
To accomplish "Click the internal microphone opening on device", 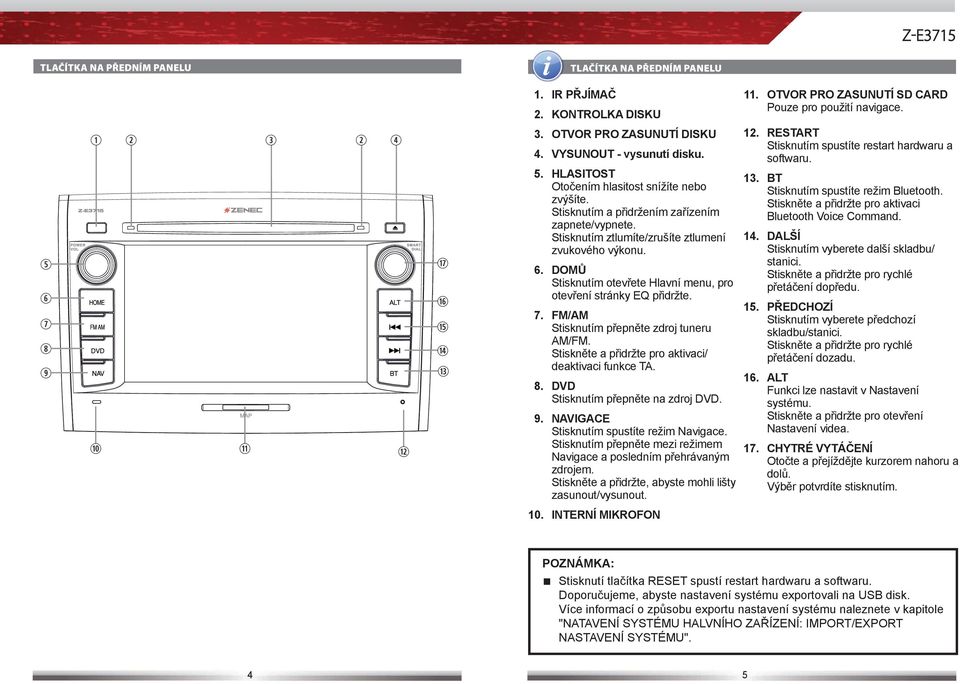I will tap(97, 402).
